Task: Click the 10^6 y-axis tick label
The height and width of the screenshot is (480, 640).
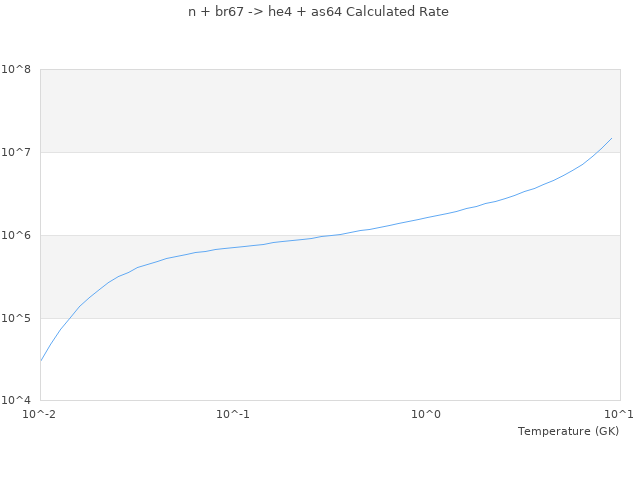Action: coord(16,235)
